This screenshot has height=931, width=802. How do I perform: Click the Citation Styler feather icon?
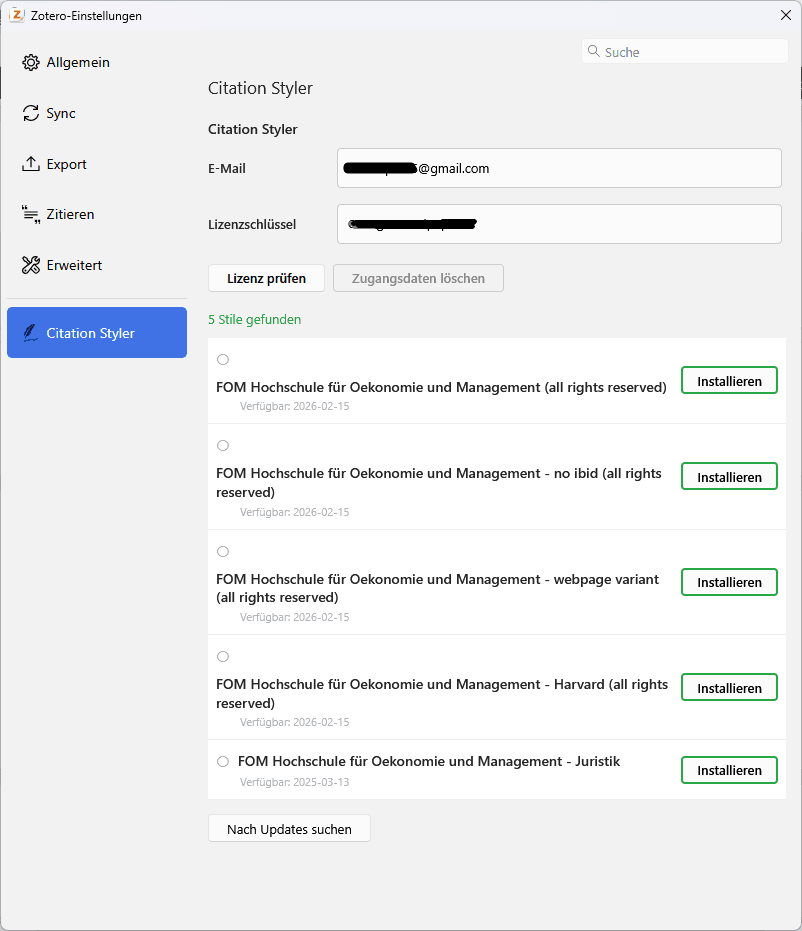coord(30,333)
